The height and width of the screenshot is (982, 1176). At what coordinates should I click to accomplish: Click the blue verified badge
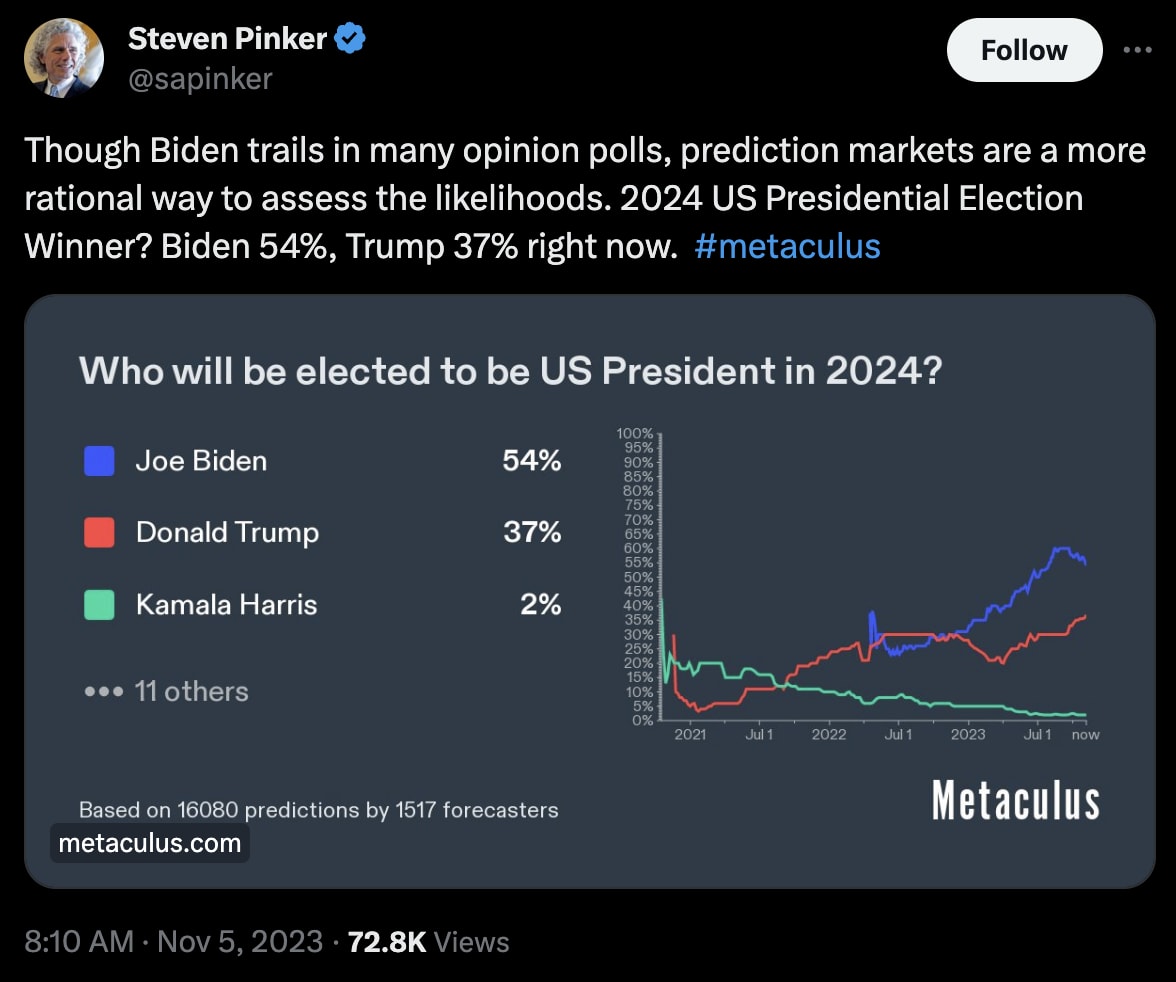pos(350,40)
